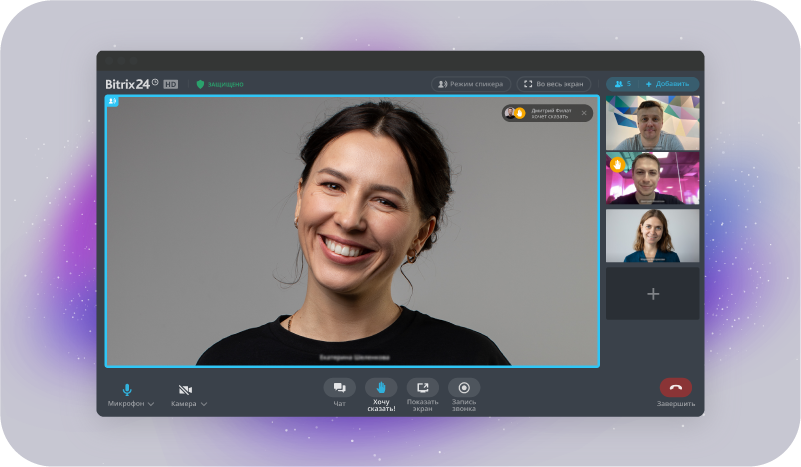Screen dimensions: 801x467
Task: Open the Чат chat panel
Action: (x=339, y=388)
